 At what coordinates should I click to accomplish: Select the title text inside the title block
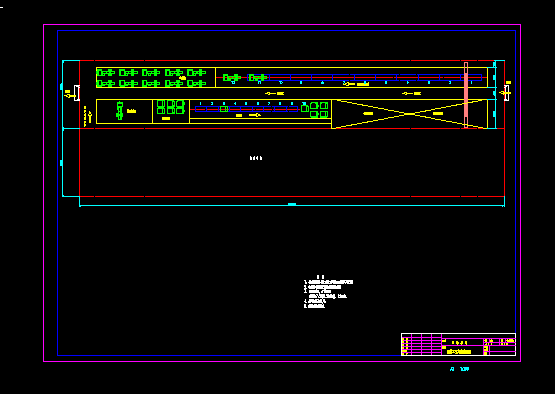coord(459,352)
